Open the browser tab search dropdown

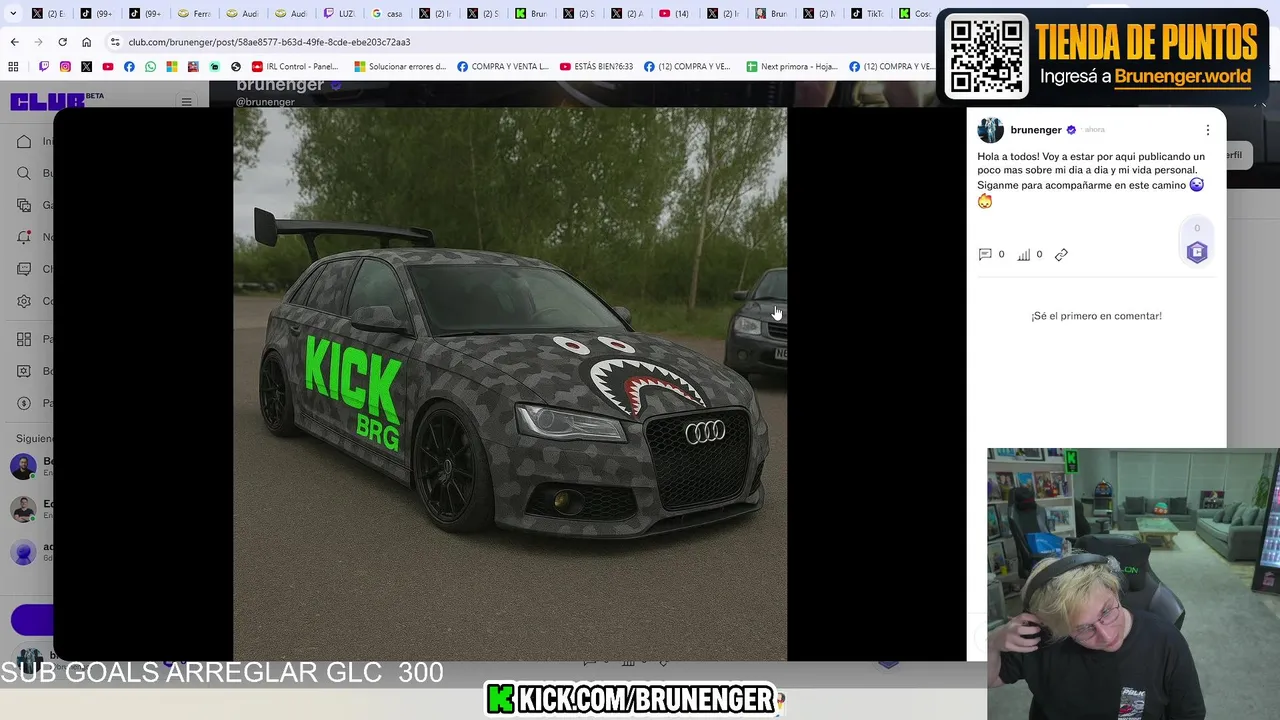pos(13,14)
